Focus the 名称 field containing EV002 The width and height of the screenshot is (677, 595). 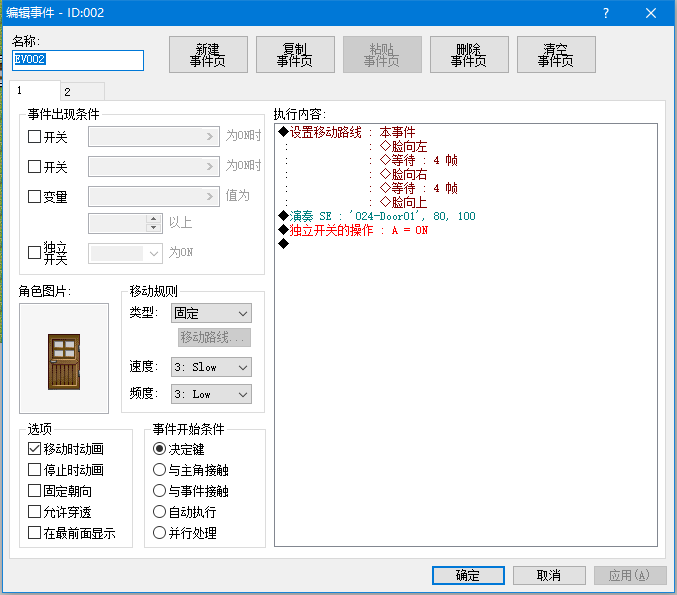78,60
